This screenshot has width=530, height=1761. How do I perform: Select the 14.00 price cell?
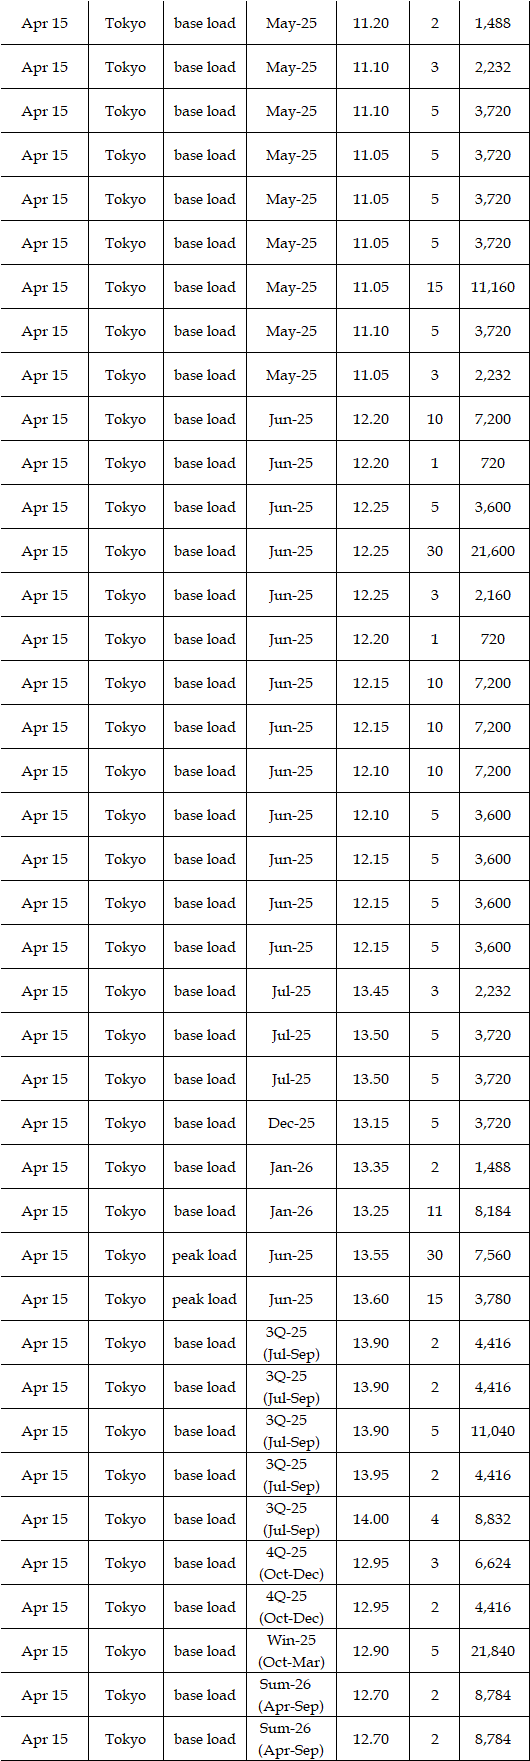[371, 1519]
